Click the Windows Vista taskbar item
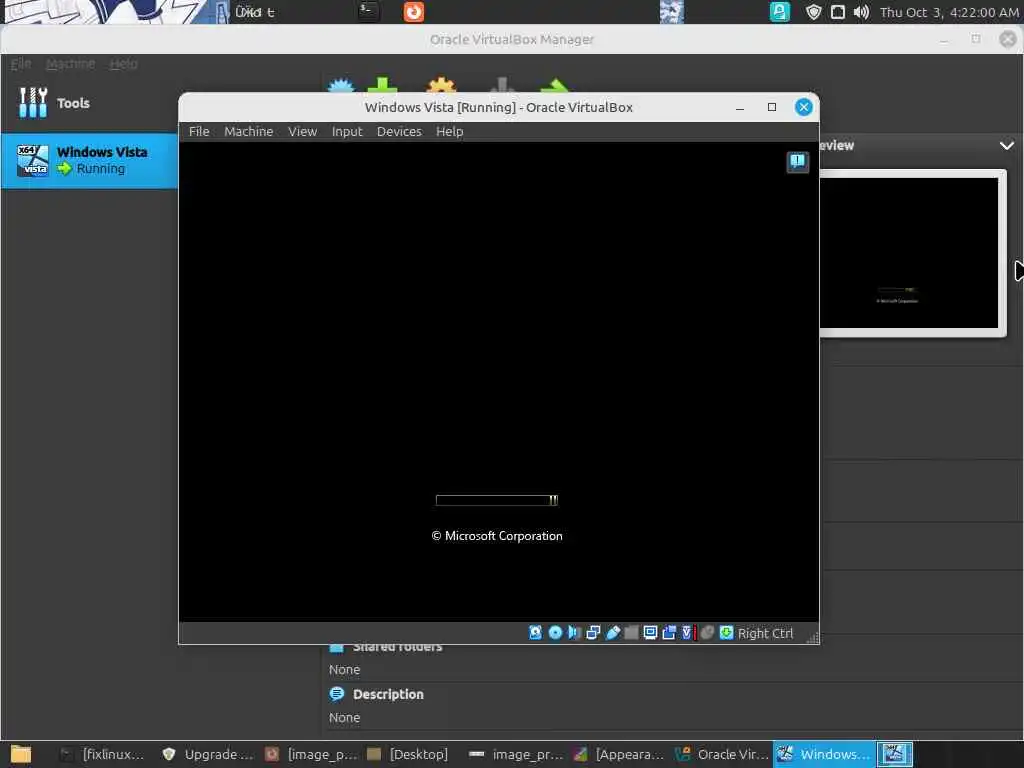Screen dimensions: 1024x768 (824, 754)
